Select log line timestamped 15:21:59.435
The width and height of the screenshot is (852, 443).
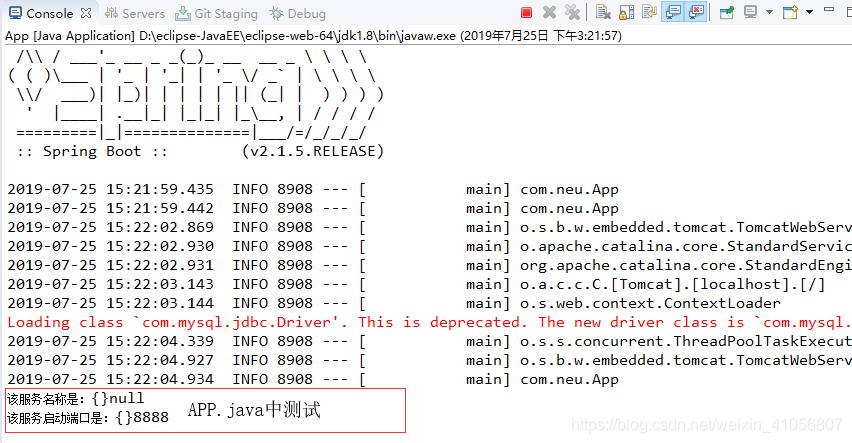point(312,189)
